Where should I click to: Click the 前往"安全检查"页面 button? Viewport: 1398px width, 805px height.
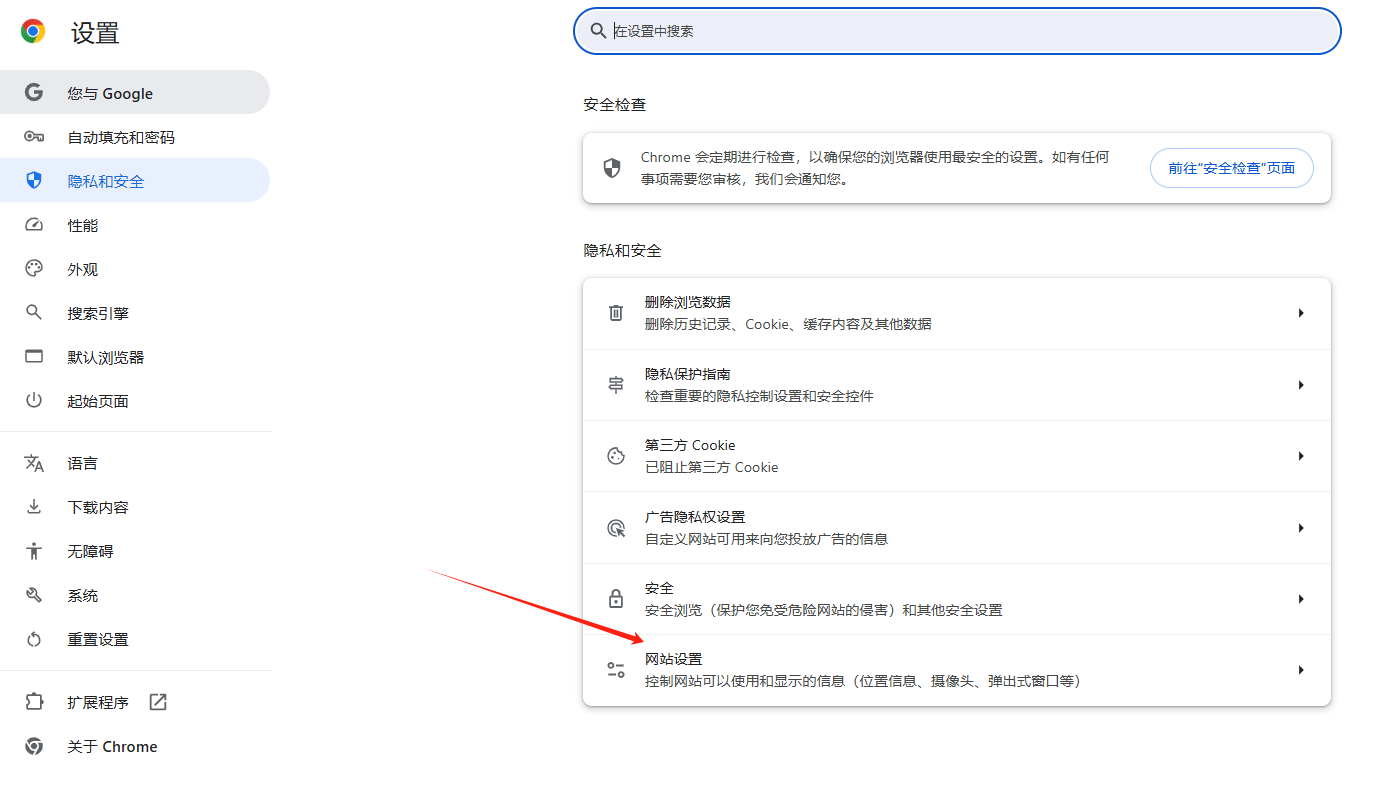(x=1231, y=168)
